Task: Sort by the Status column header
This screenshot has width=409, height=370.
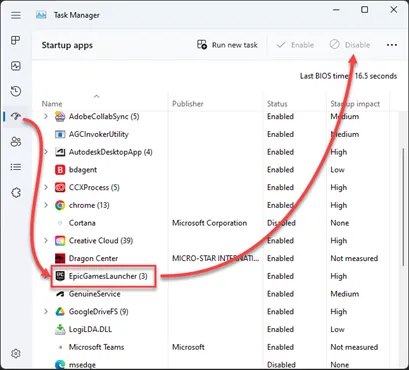Action: click(277, 104)
